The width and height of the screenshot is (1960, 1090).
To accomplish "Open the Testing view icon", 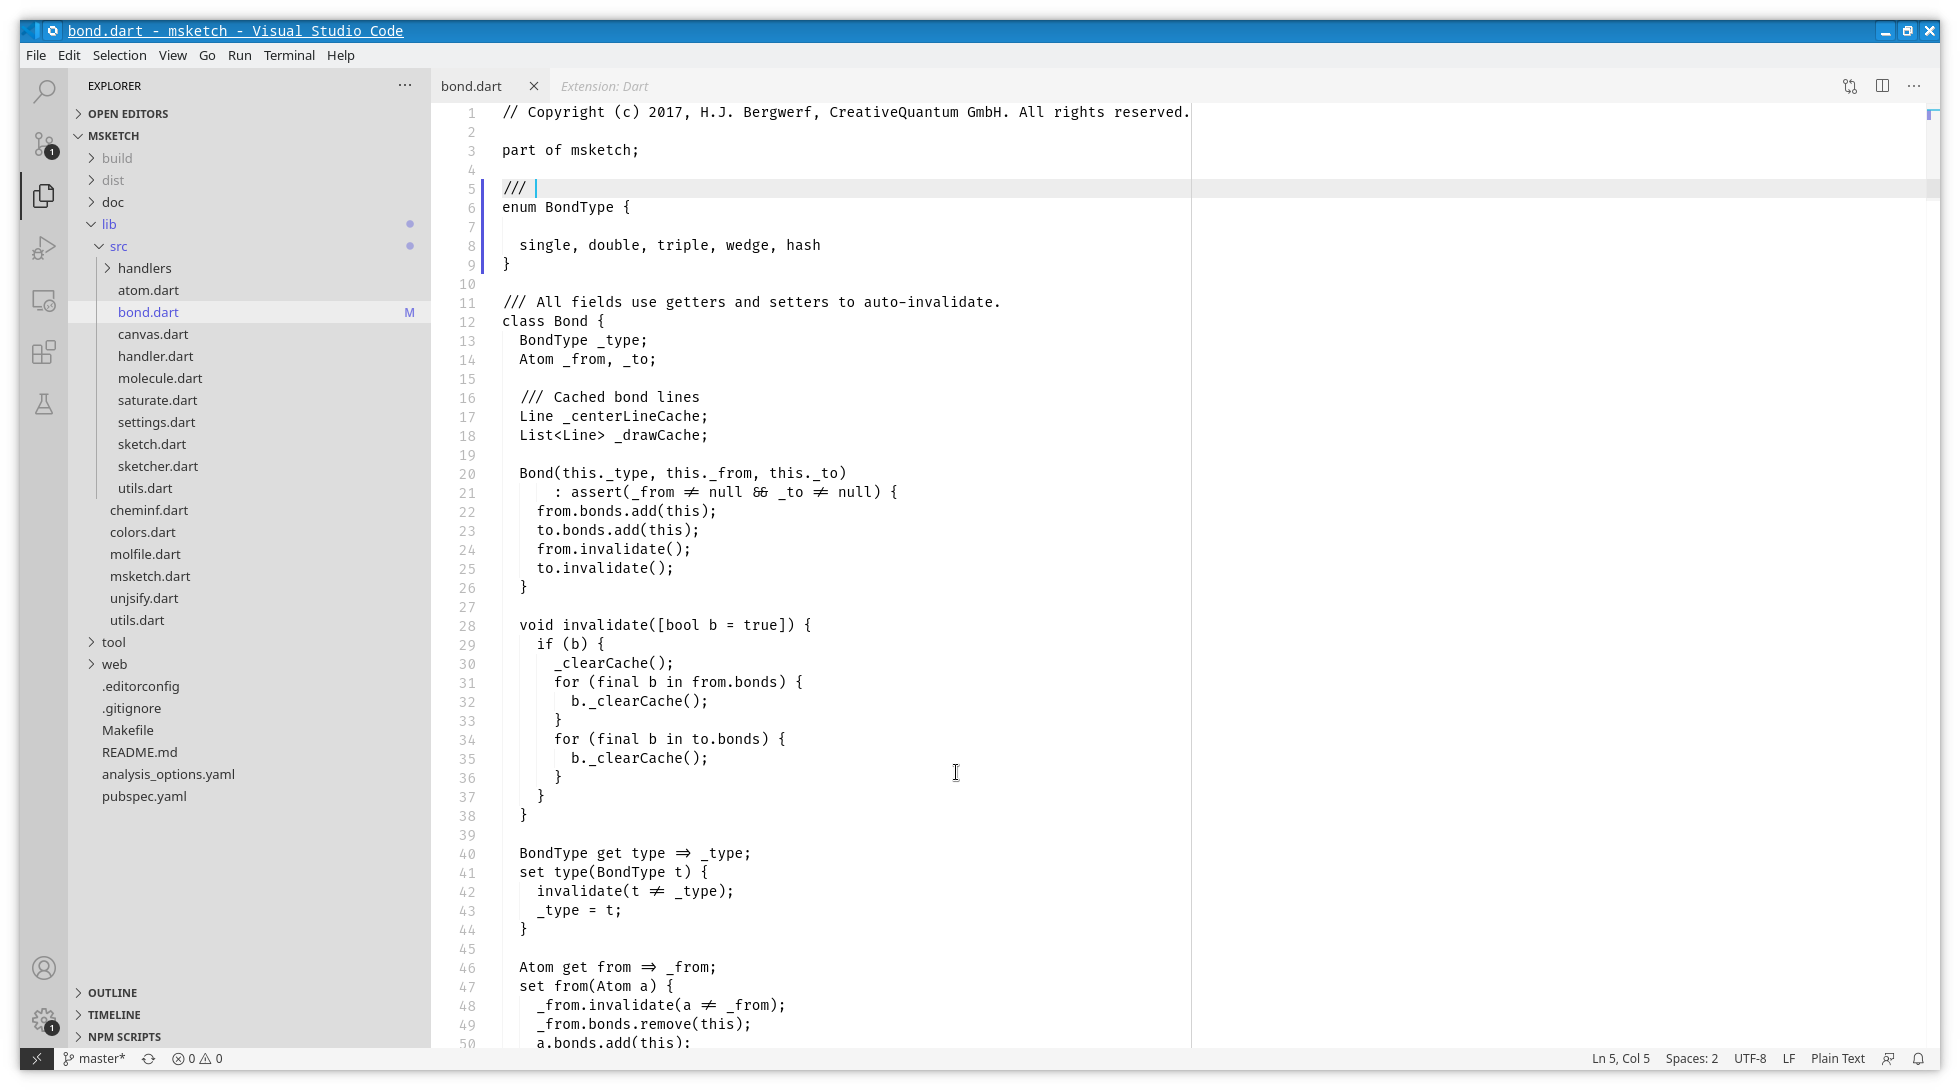I will 44,404.
